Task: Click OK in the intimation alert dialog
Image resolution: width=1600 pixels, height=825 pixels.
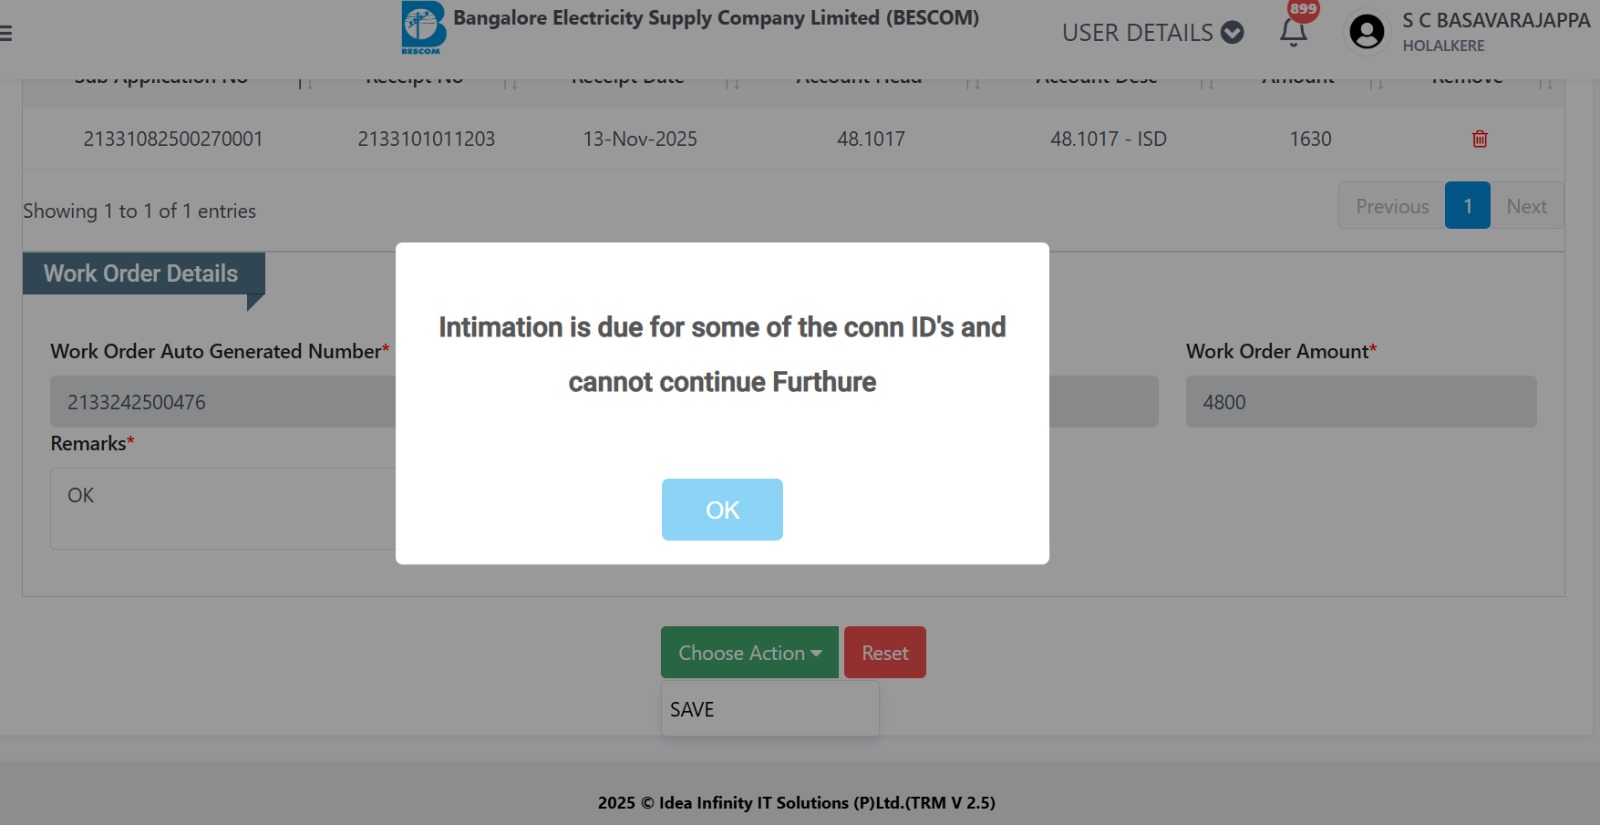Action: (722, 510)
